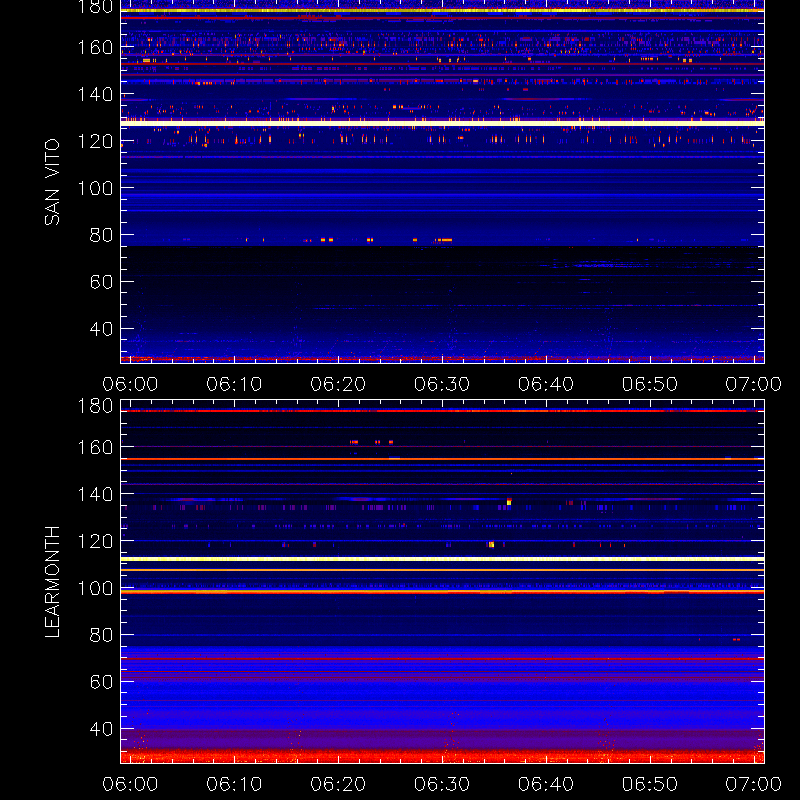
Task: Click the small red mark near 78 MHz in Learmonth
Action: (736, 639)
